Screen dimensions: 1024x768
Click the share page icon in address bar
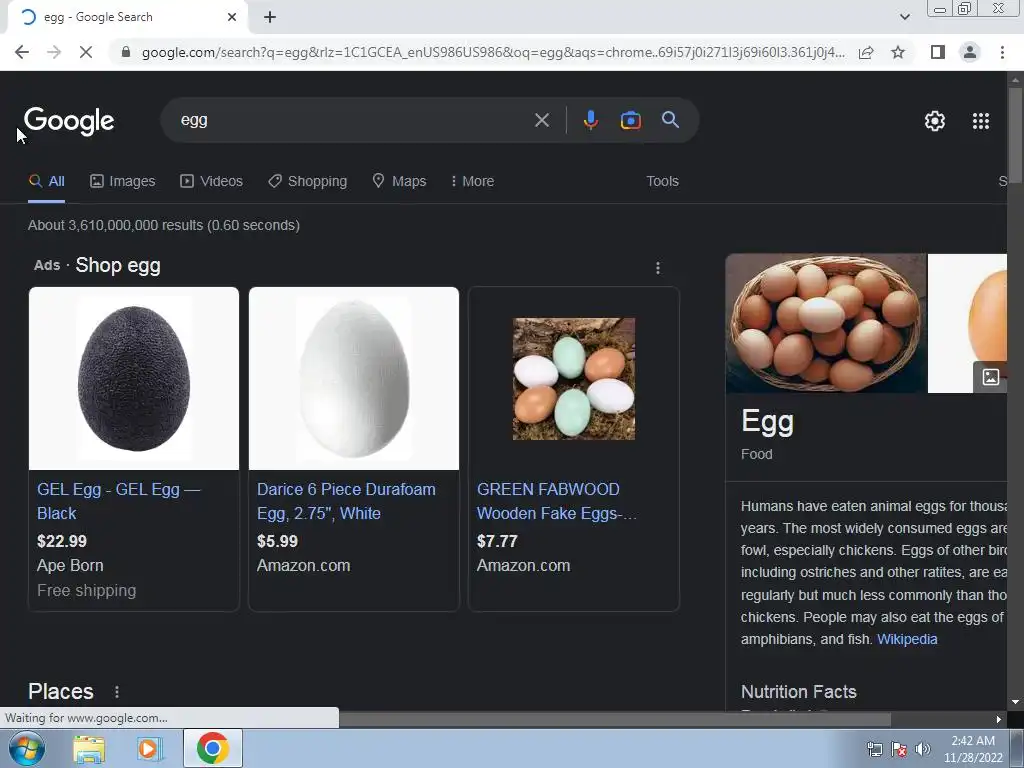click(x=866, y=52)
